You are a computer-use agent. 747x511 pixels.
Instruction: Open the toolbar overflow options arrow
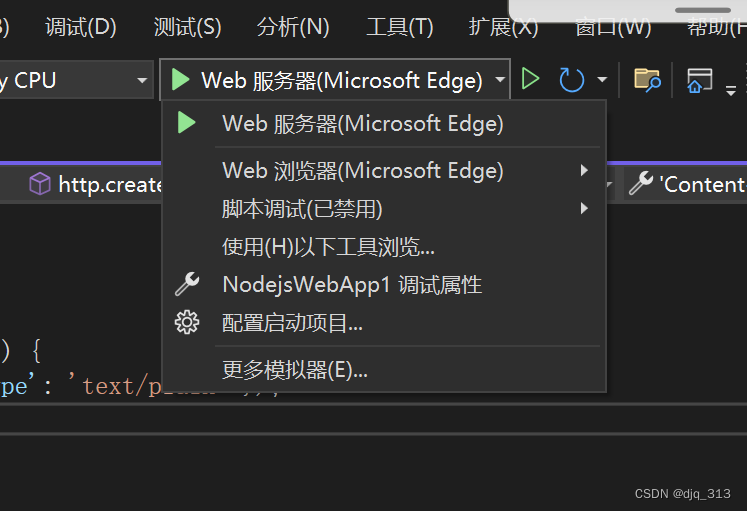pos(730,90)
